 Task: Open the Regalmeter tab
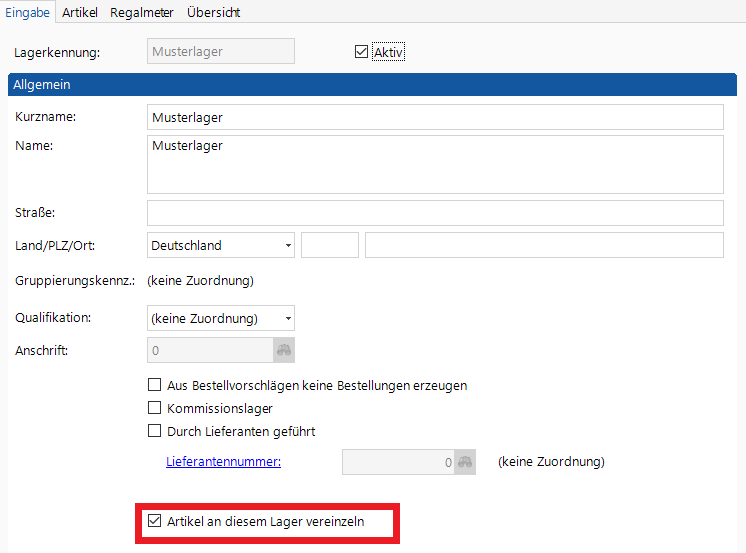point(142,13)
